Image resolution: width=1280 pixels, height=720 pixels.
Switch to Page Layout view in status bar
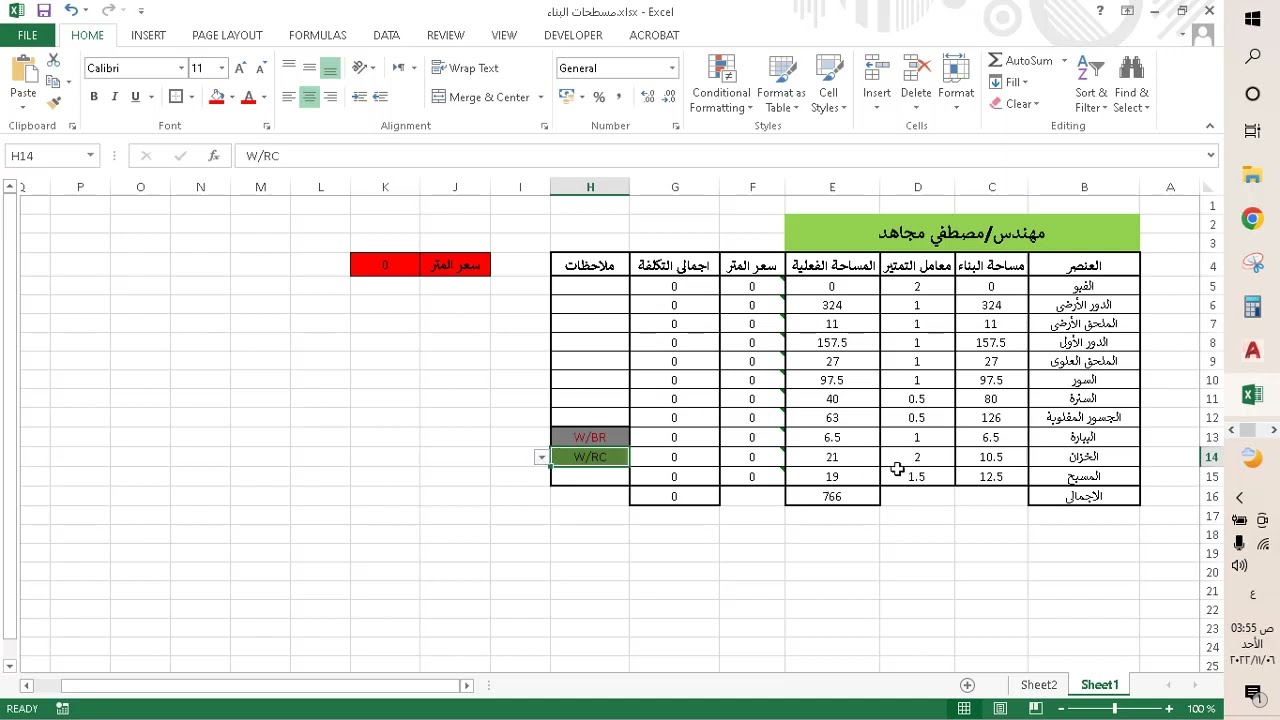pos(1000,709)
